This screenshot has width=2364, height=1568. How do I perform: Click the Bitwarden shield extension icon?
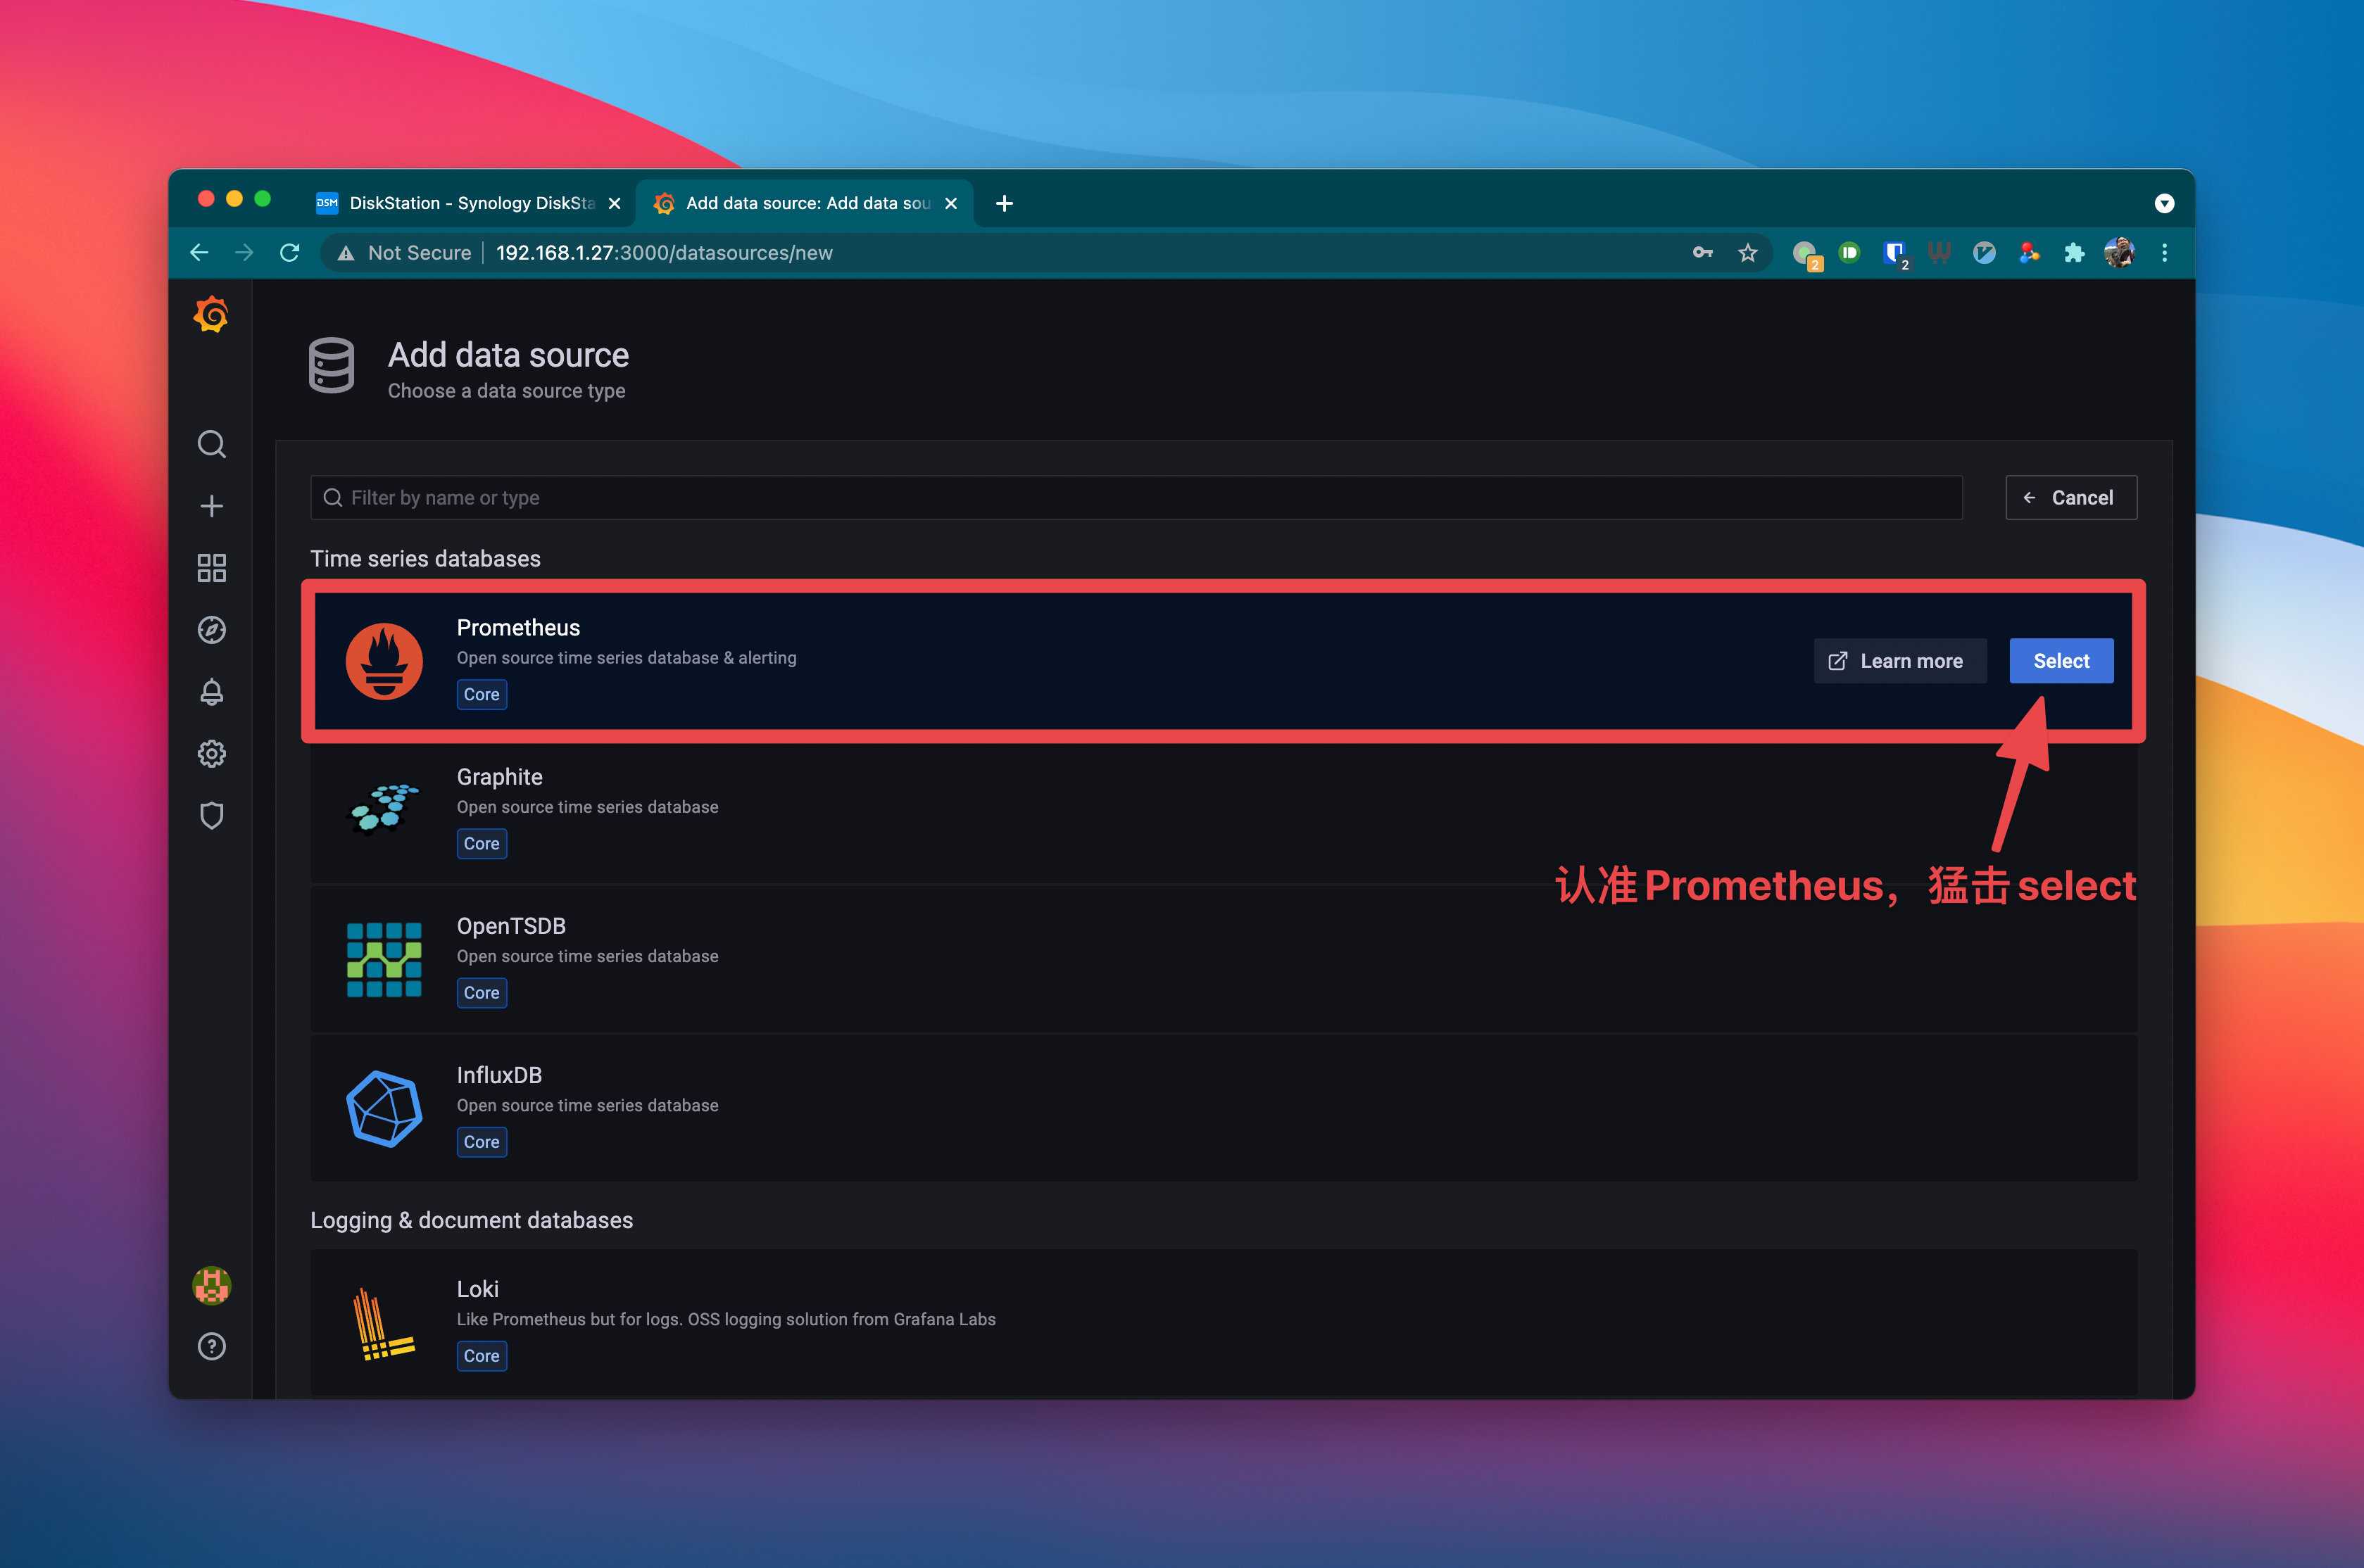pyautogui.click(x=1894, y=254)
